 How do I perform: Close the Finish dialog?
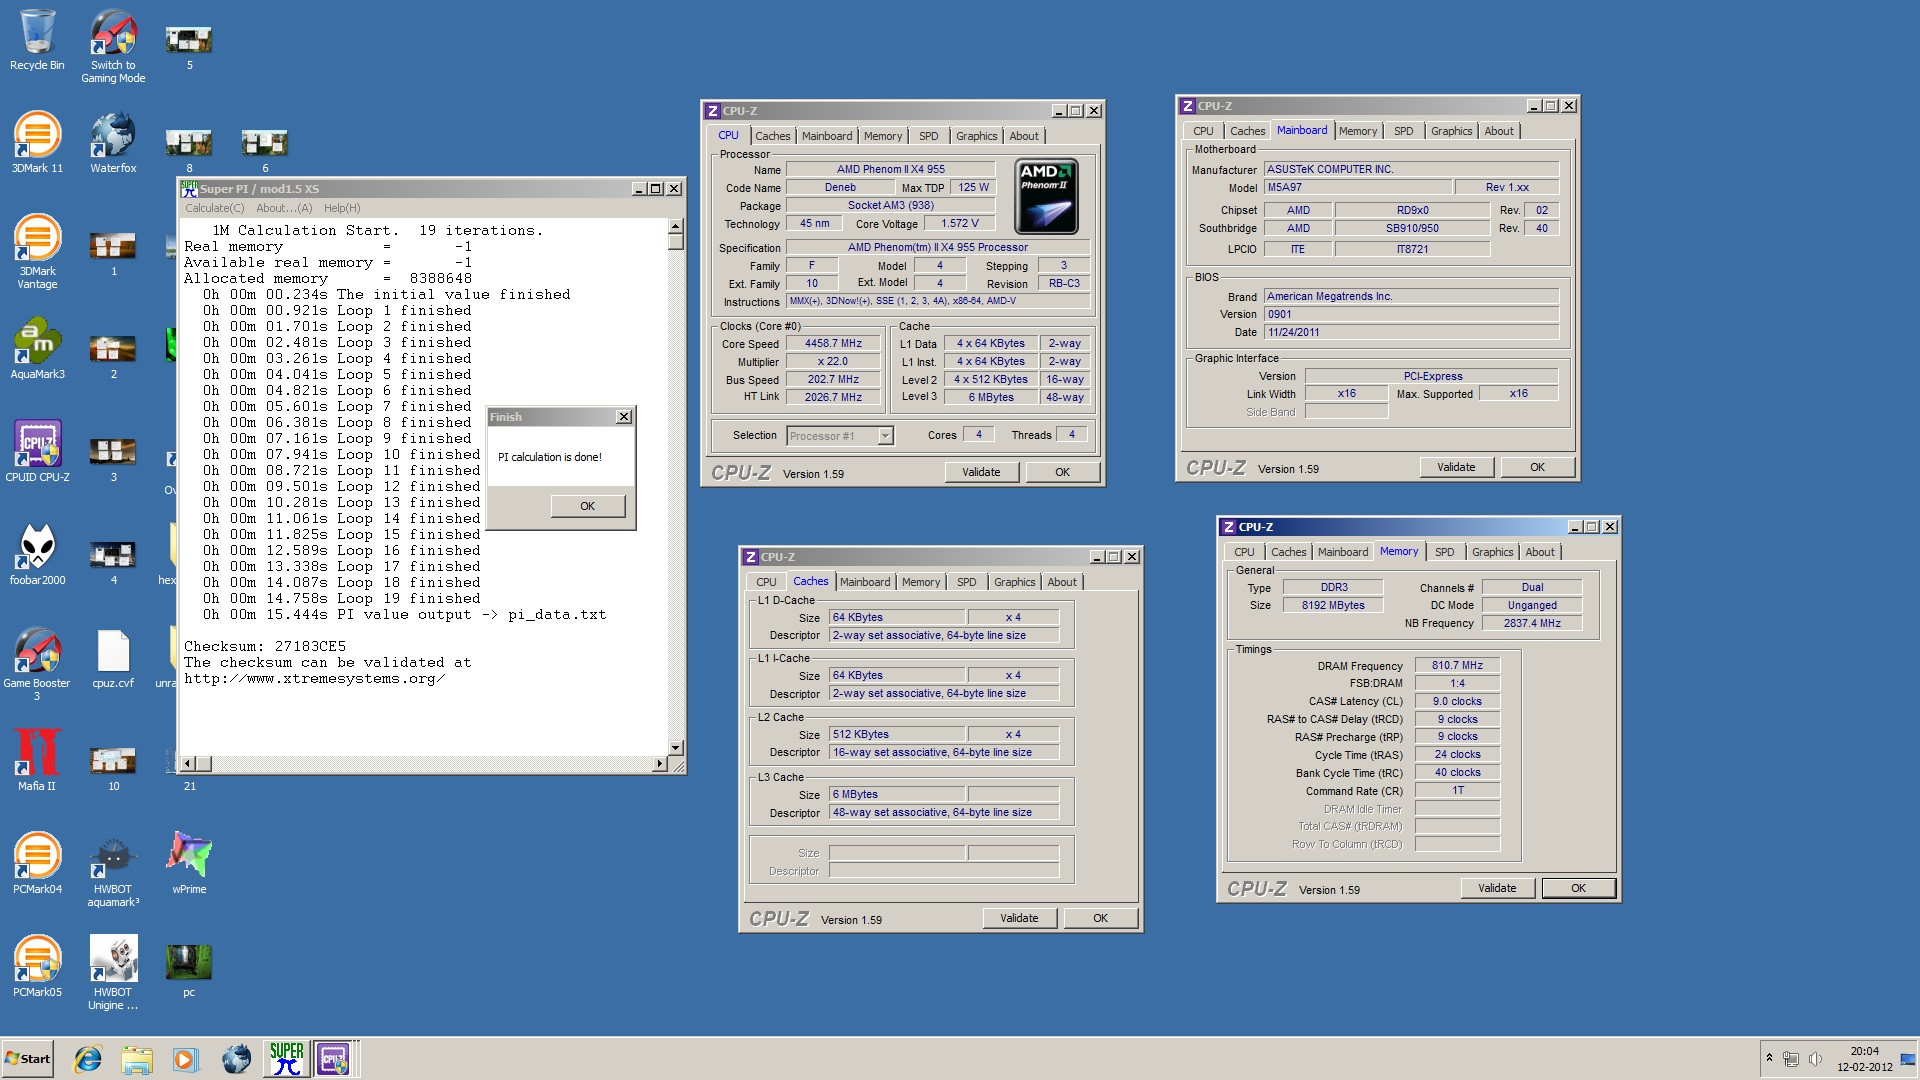click(624, 417)
